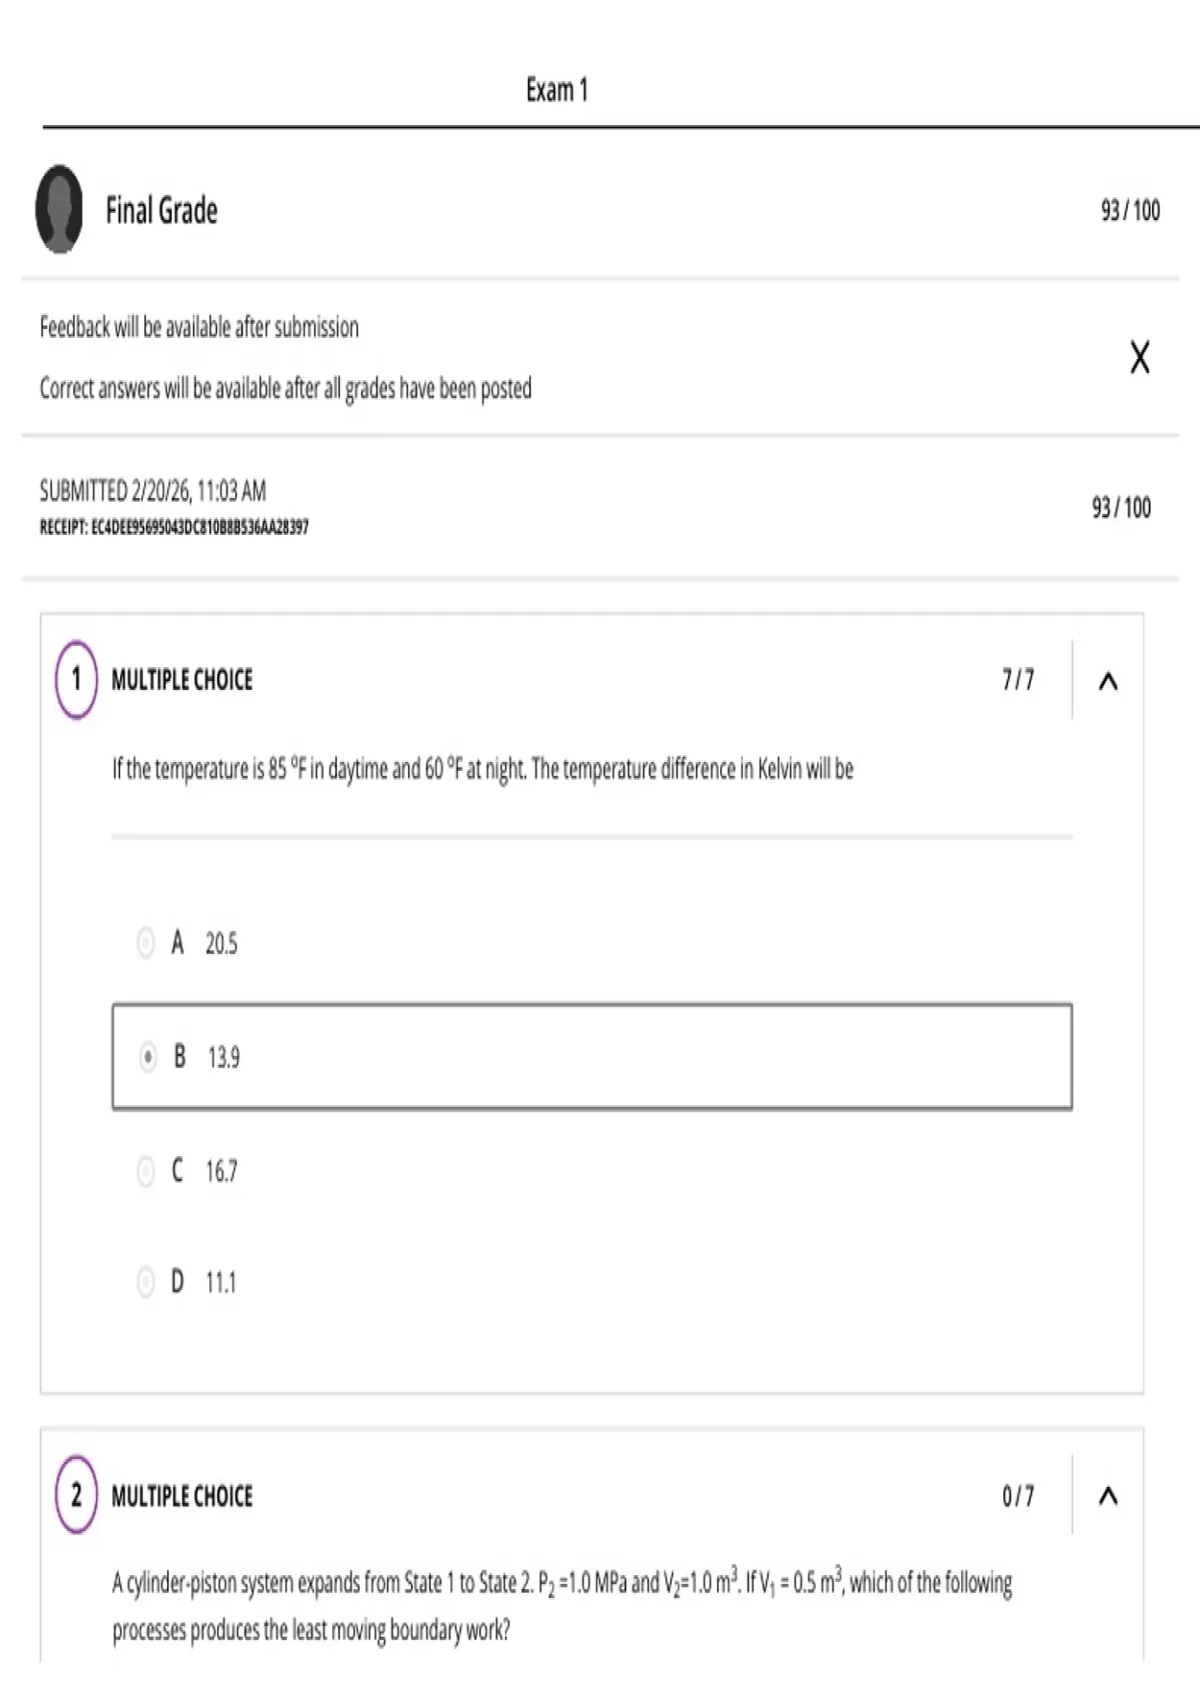
Task: Select radio option A 20.5
Action: pos(146,942)
